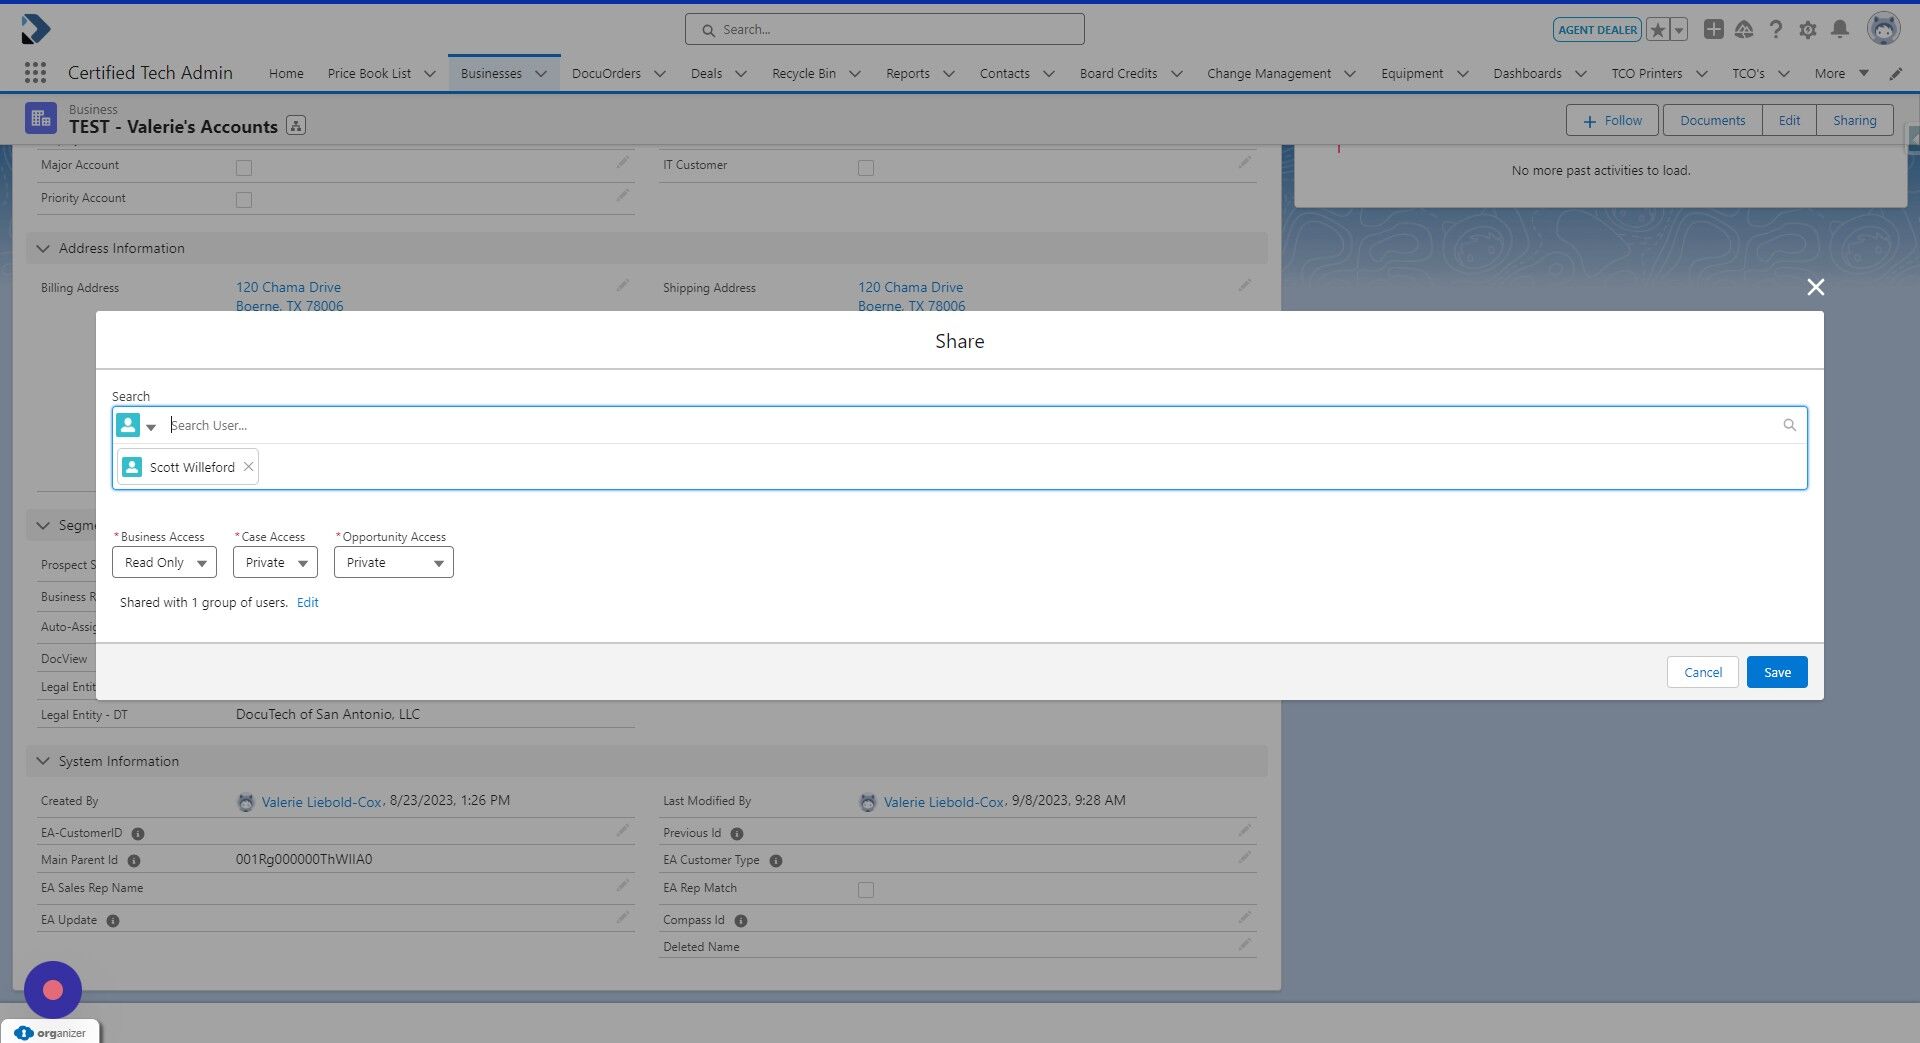Click the global actions plus icon

(1713, 29)
